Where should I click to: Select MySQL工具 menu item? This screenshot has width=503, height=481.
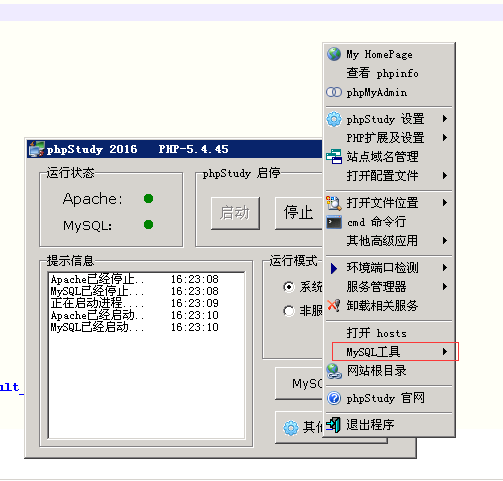389,352
